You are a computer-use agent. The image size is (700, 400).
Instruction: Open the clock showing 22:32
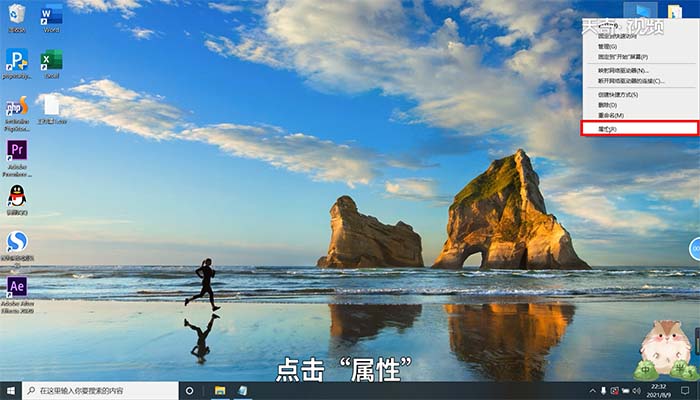pyautogui.click(x=658, y=391)
